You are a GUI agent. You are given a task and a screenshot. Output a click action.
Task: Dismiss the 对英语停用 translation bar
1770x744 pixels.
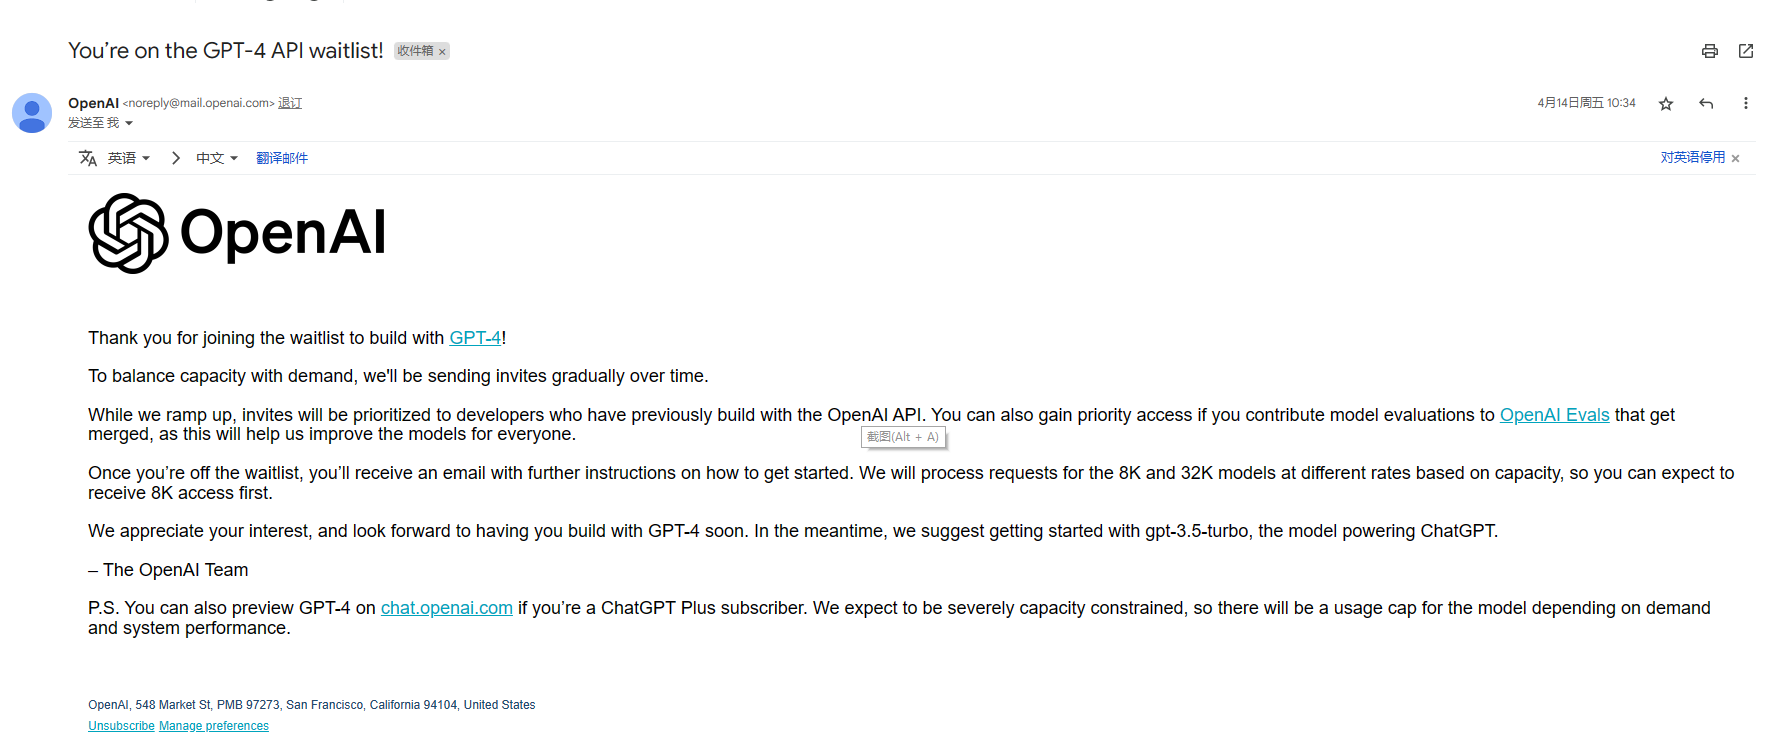click(x=1736, y=159)
